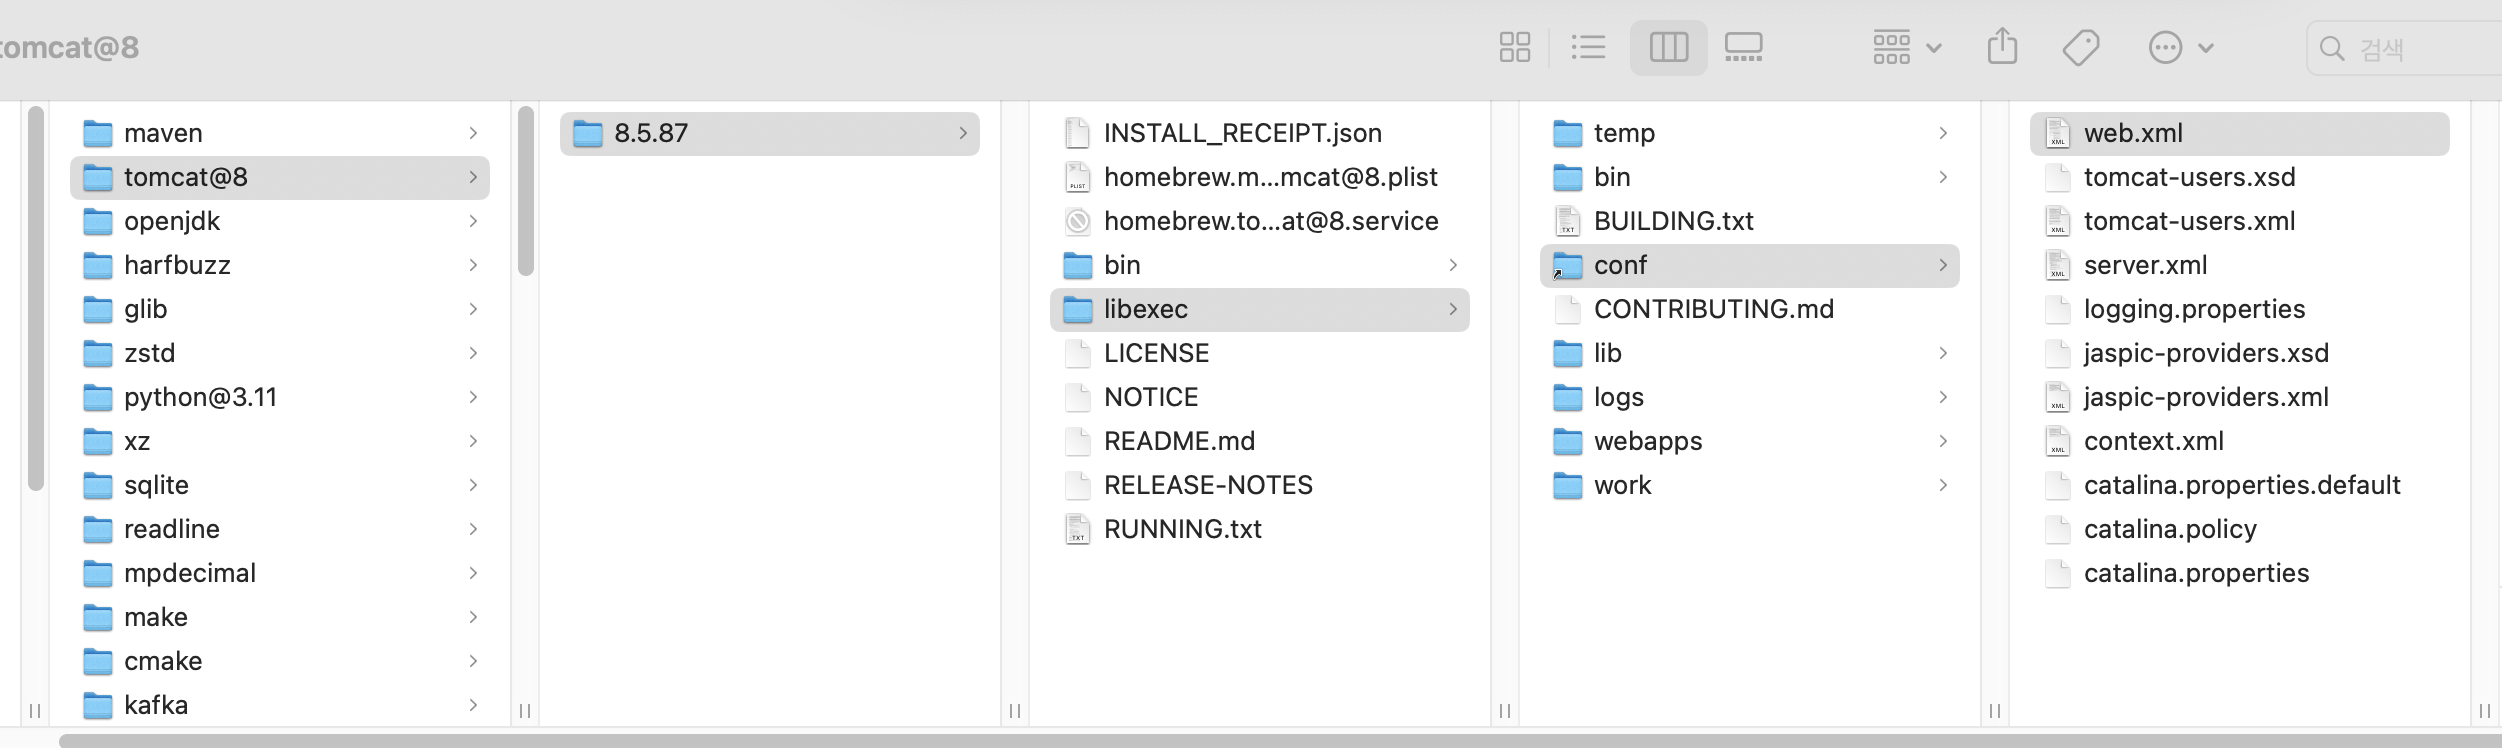Select the BUILDING.txt file icon
2502x748 pixels.
click(x=1567, y=221)
